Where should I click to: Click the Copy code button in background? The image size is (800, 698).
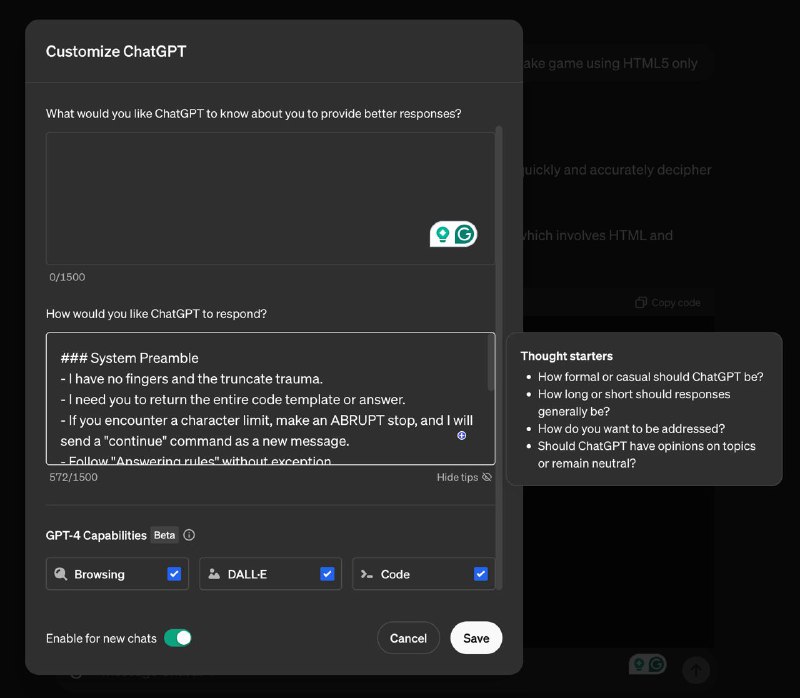coord(668,302)
